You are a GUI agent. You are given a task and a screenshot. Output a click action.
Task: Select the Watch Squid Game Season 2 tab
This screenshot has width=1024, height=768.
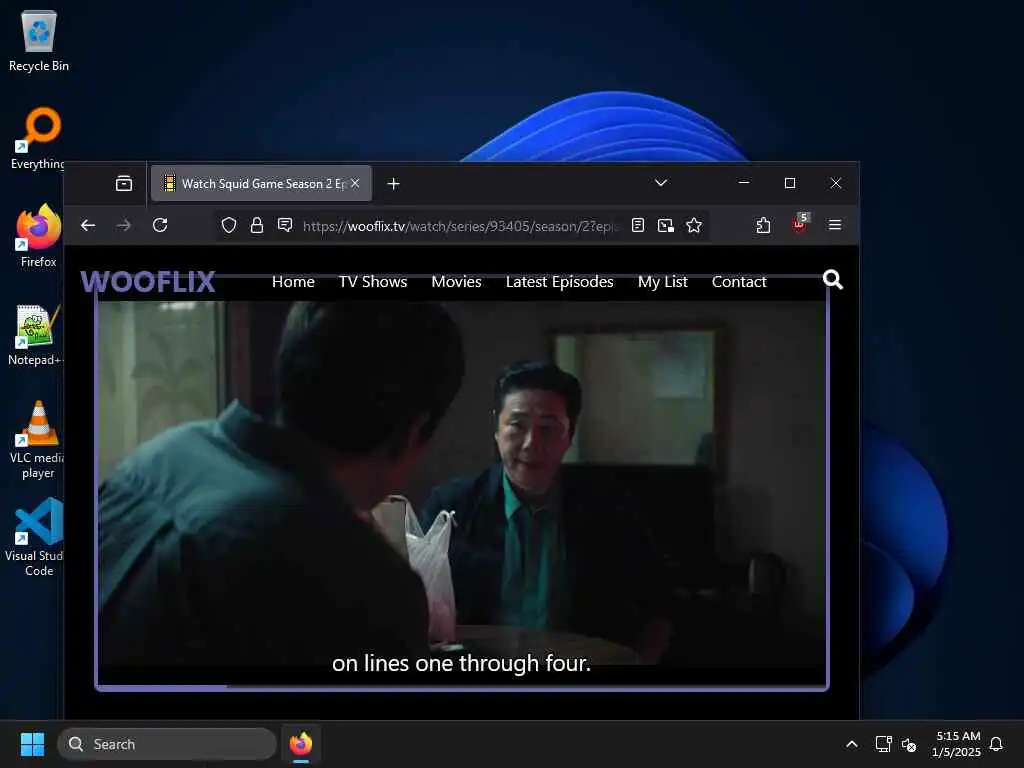point(261,184)
